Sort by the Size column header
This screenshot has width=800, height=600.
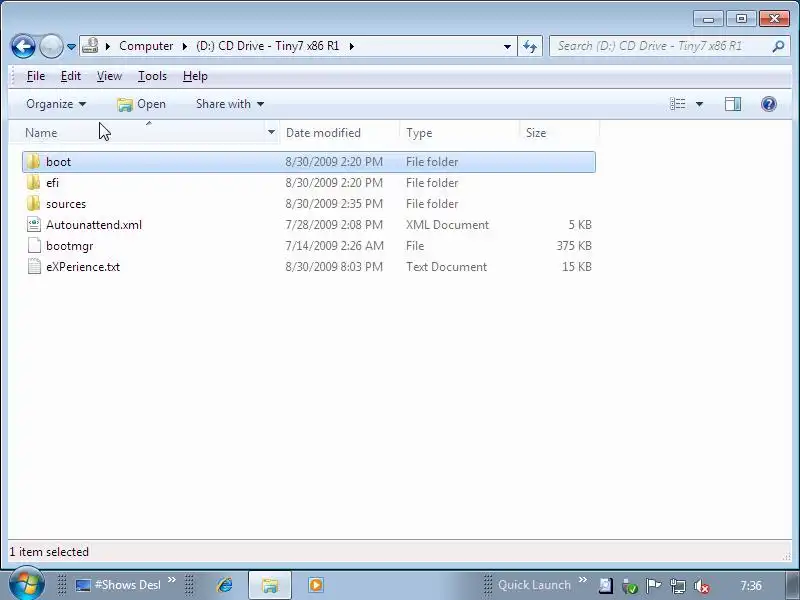[x=536, y=133]
